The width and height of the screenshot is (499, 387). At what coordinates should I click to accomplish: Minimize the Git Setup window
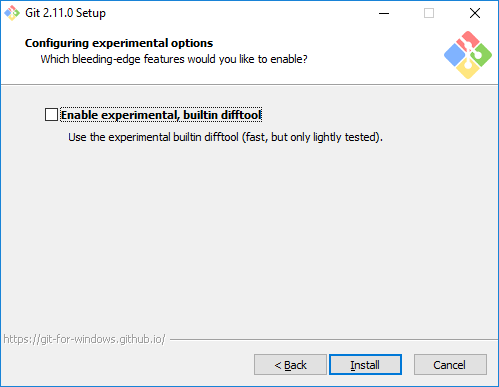click(384, 13)
